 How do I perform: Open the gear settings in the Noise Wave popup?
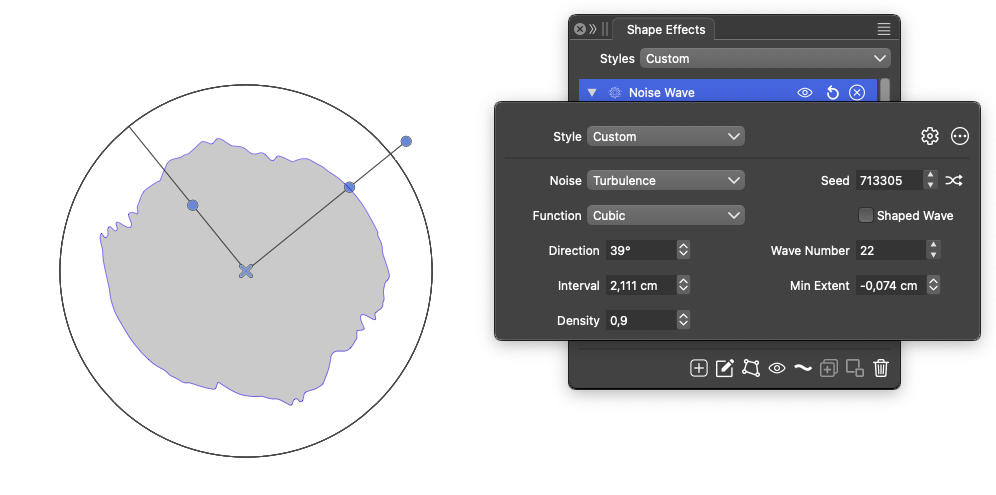tap(930, 136)
